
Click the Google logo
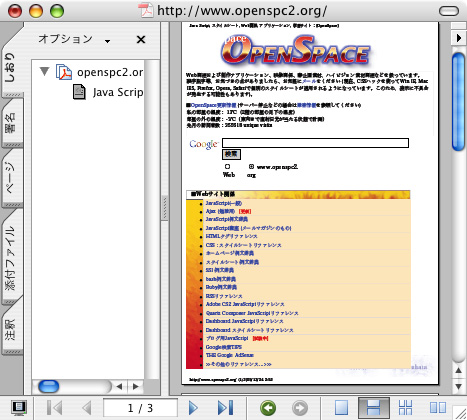coord(204,144)
